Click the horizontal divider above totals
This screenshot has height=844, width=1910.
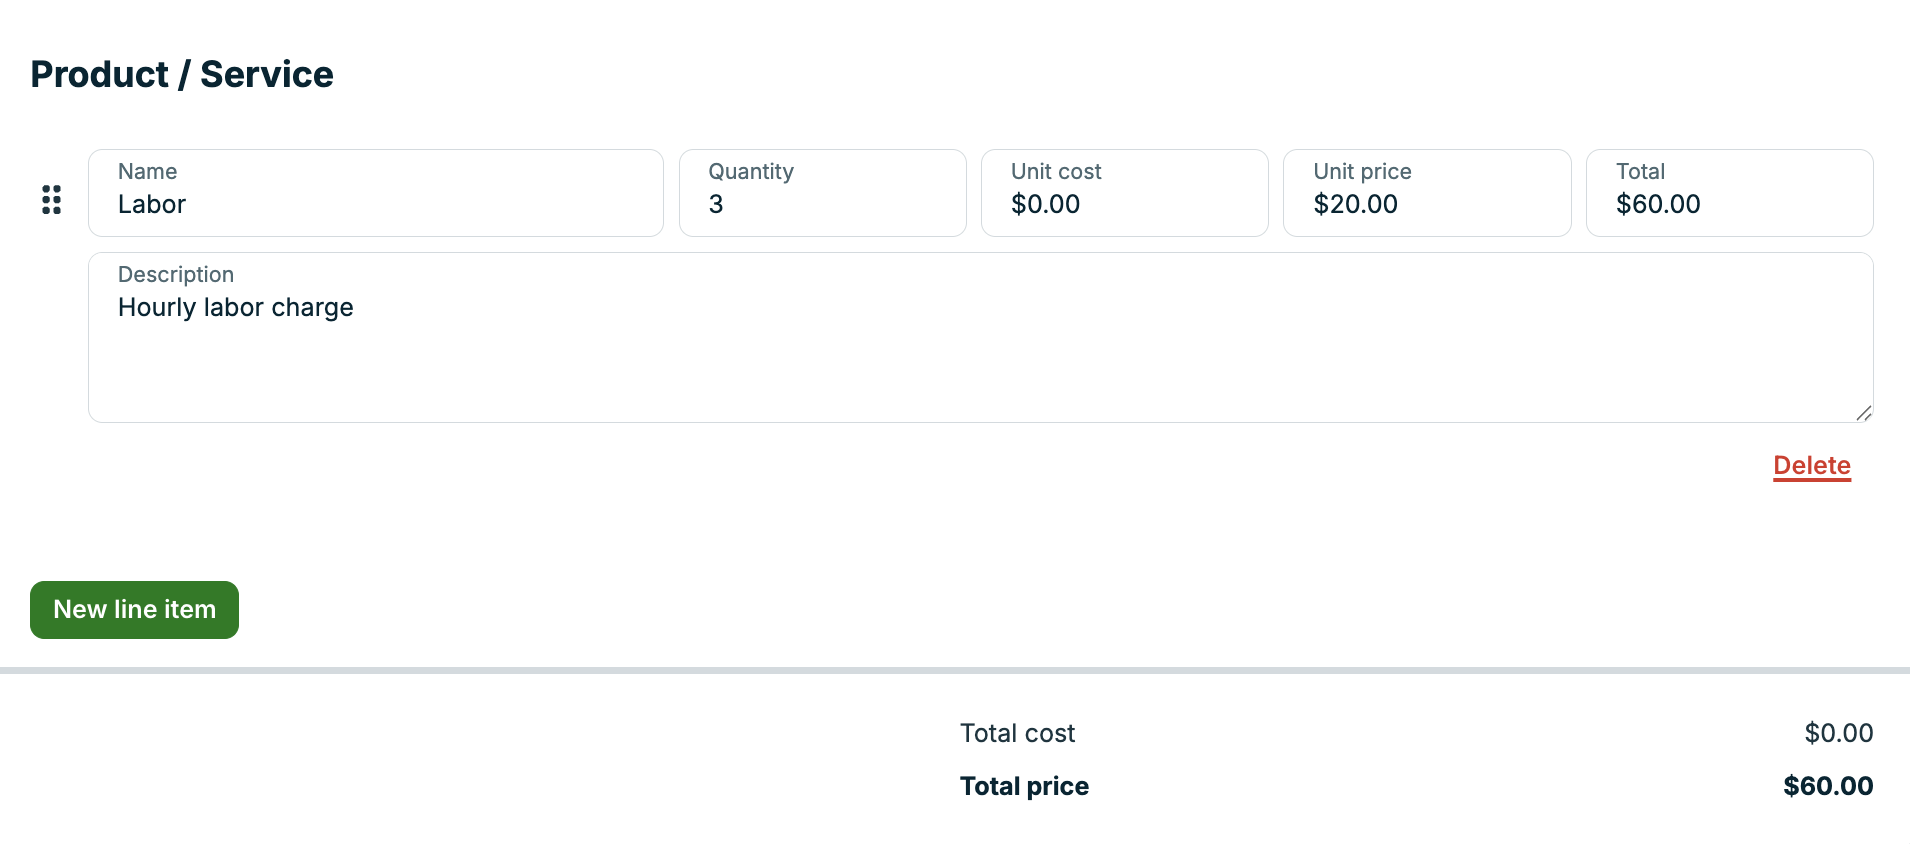[x=955, y=670]
